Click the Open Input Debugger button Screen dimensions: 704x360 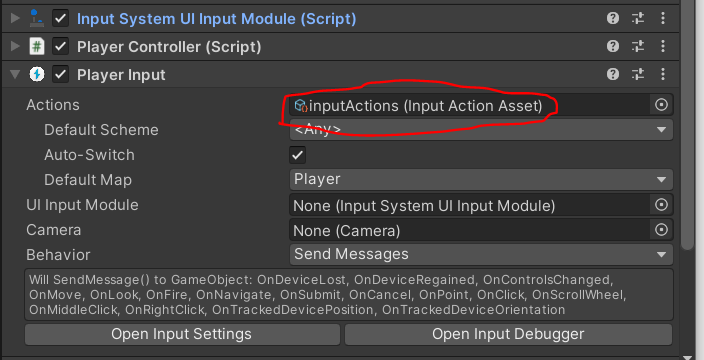click(x=508, y=334)
